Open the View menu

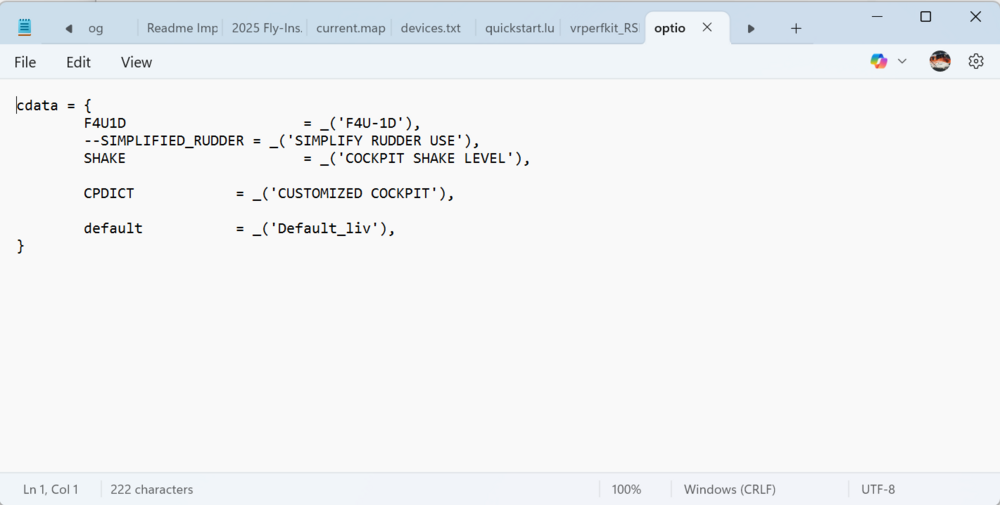(136, 62)
